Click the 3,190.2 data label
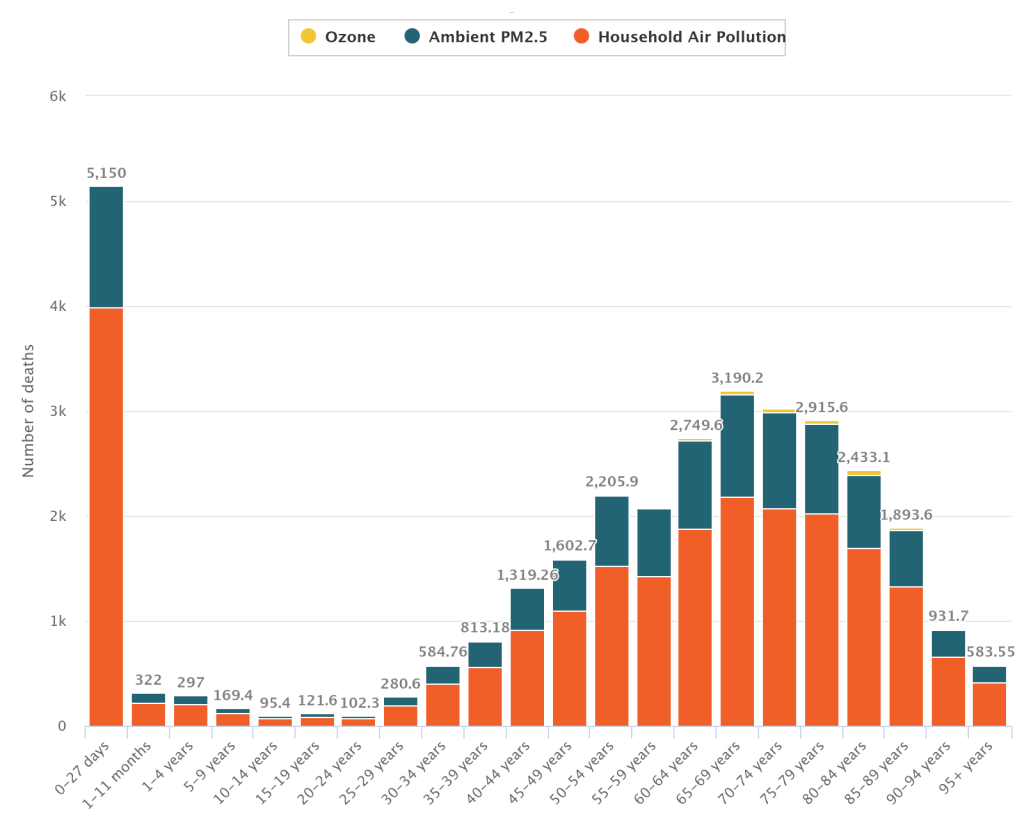The width and height of the screenshot is (1024, 832). coord(737,378)
